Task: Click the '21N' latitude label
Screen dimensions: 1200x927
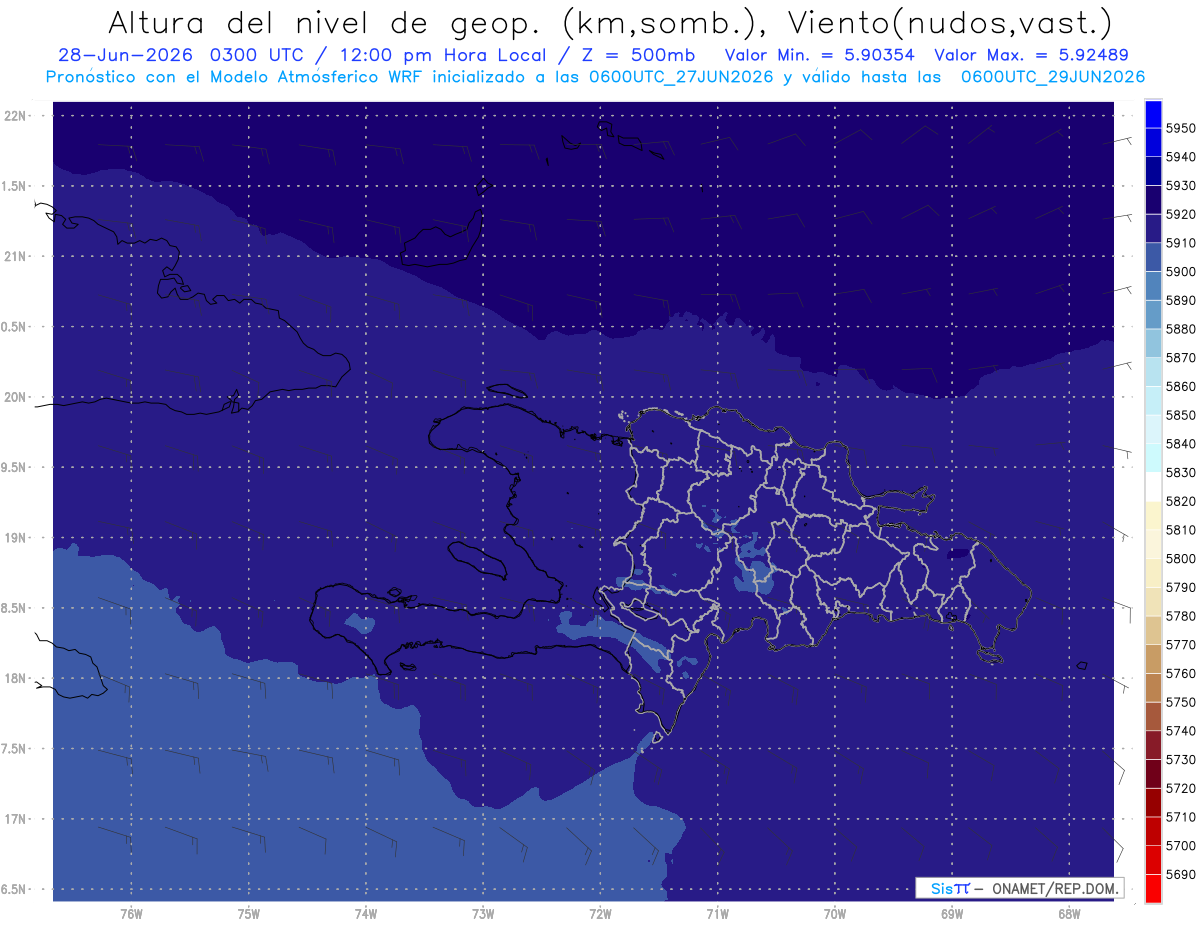Action: tap(17, 257)
